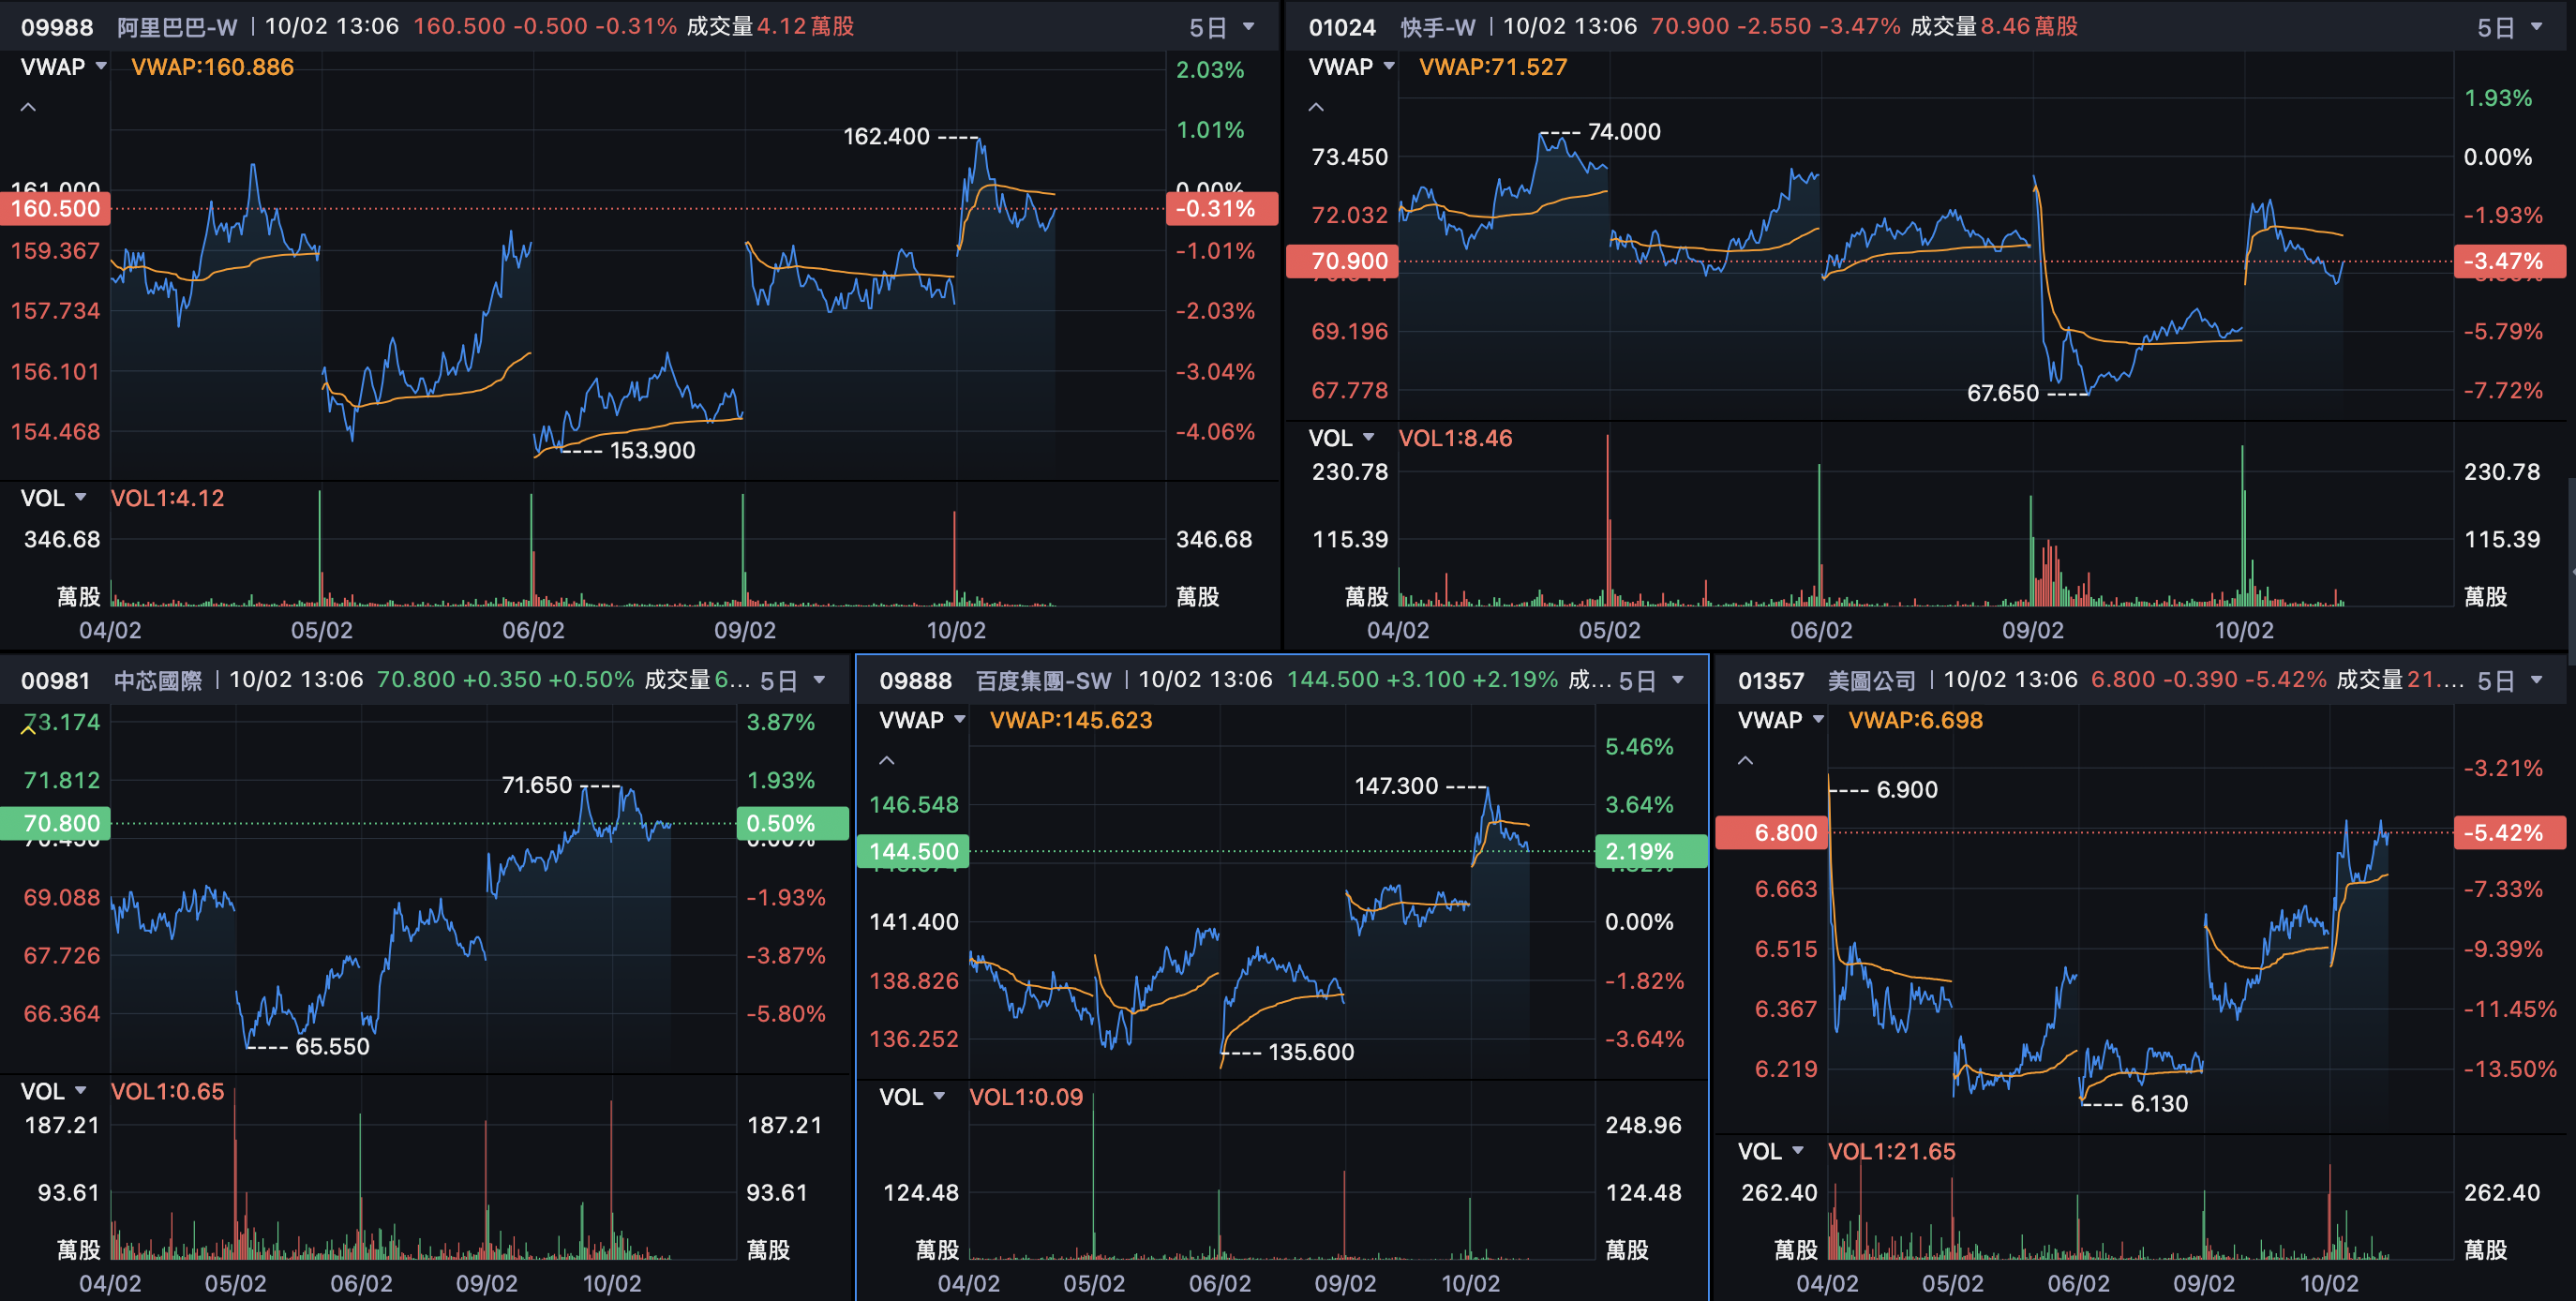Open the Alibaba VOL indicator dropdown
The height and width of the screenshot is (1301, 2576).
(53, 498)
